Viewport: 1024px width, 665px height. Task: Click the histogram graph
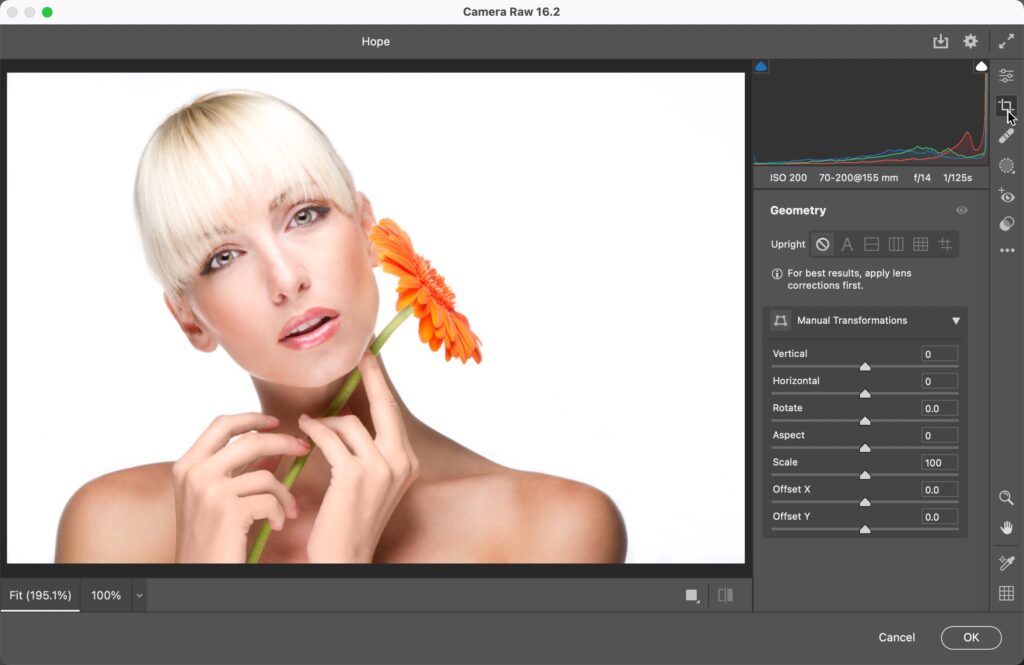coord(871,112)
